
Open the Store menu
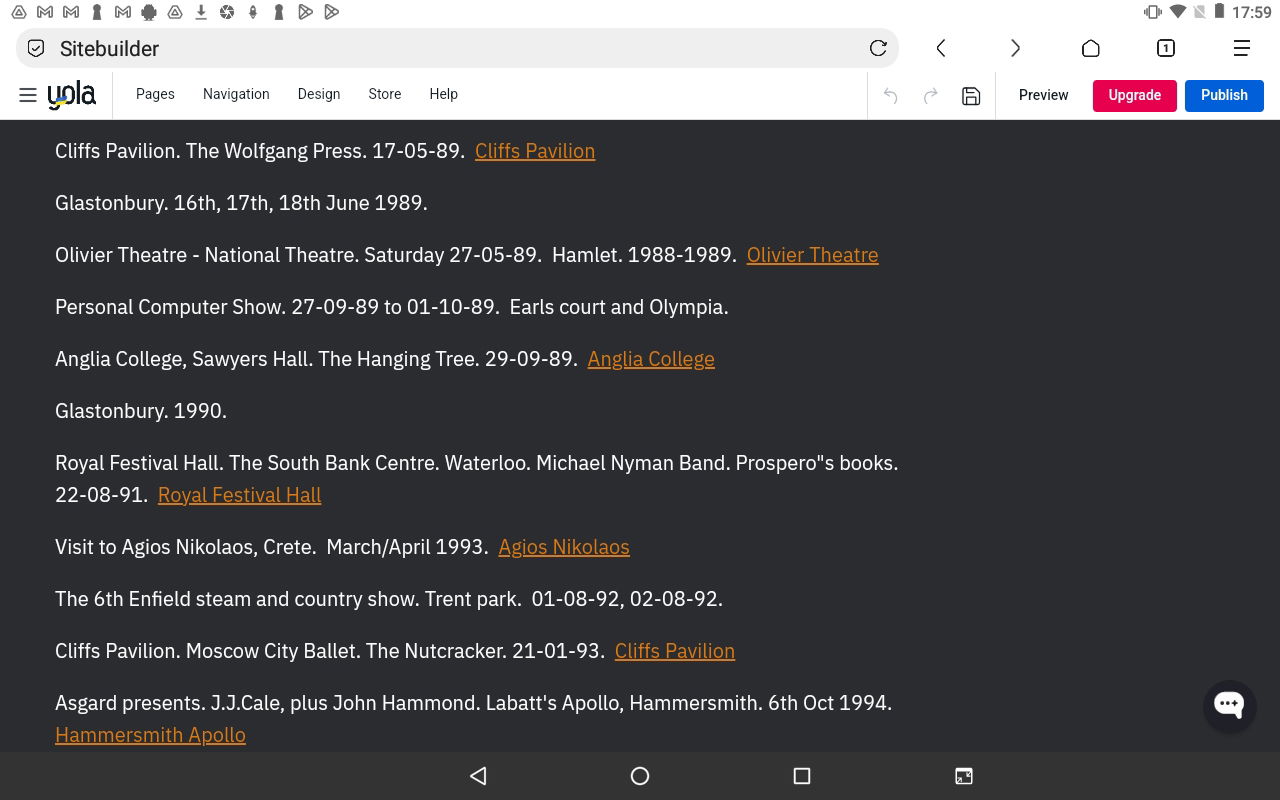pos(385,94)
